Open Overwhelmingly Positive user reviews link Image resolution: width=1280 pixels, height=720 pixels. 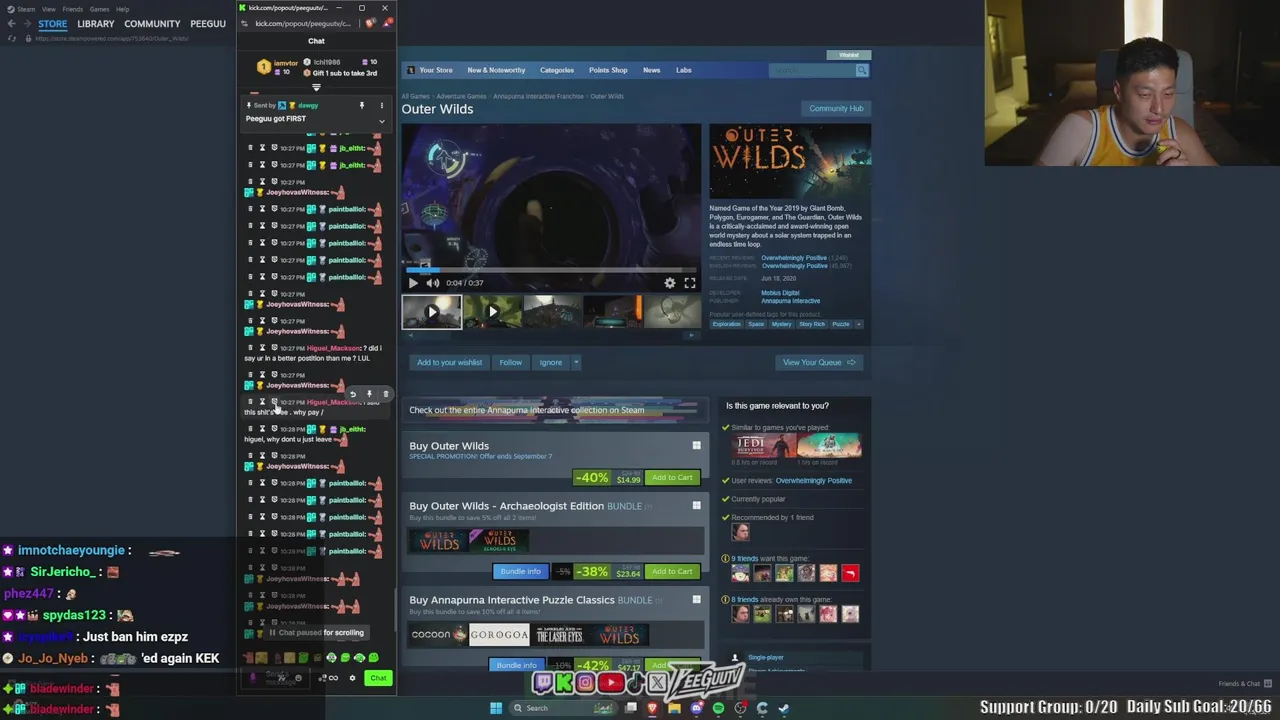[x=814, y=480]
